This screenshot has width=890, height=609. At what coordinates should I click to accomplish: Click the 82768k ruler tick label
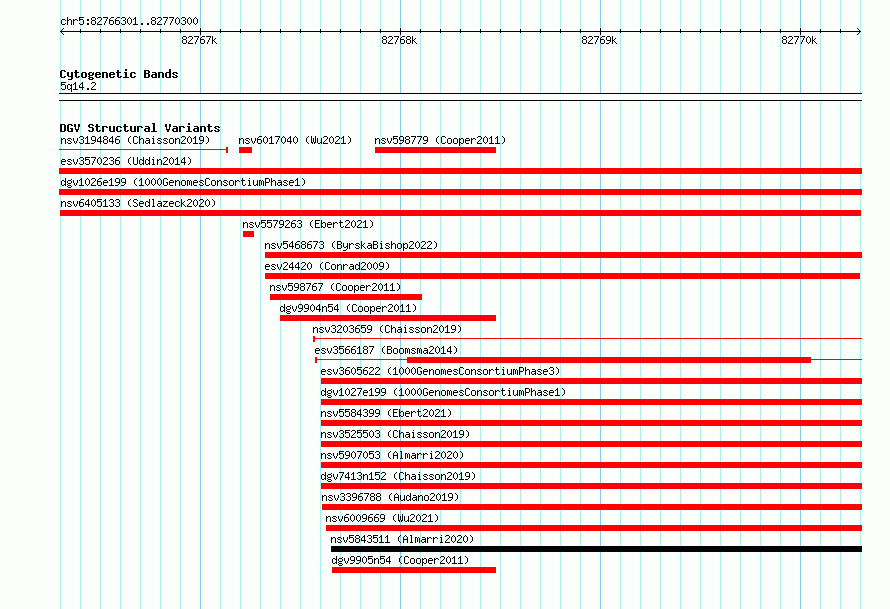point(399,40)
